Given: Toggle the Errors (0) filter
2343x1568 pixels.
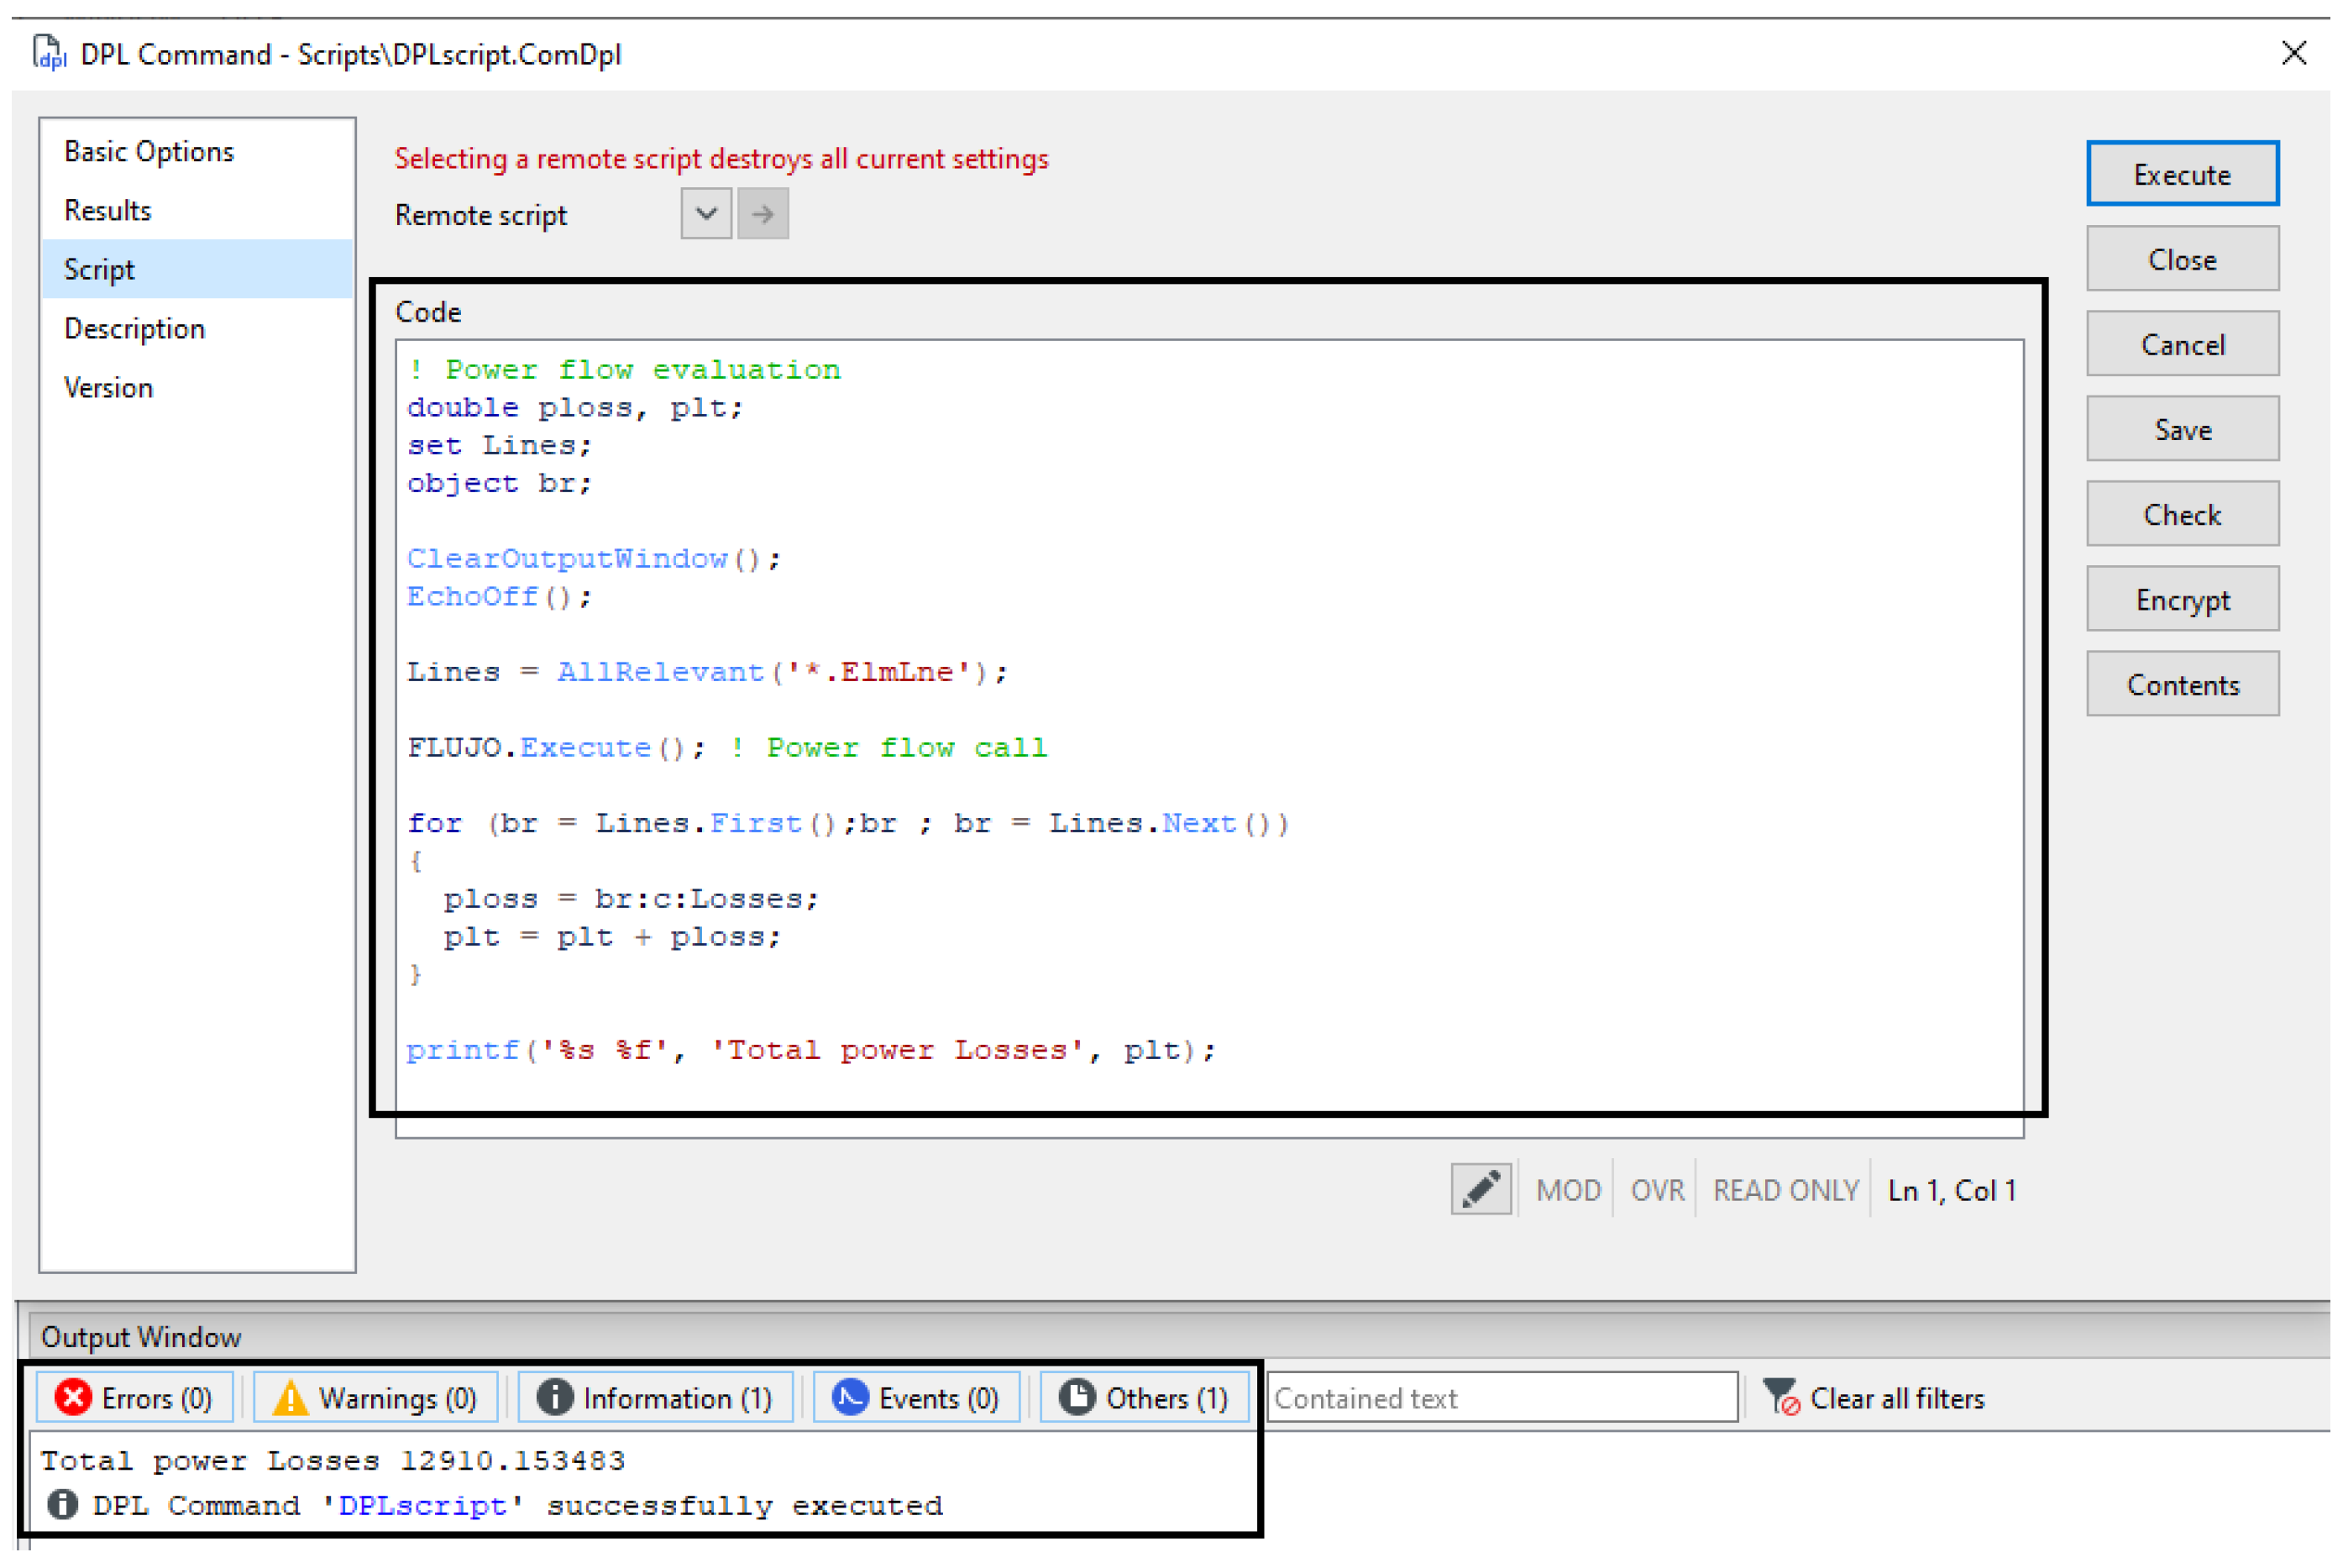Looking at the screenshot, I should [x=135, y=1397].
